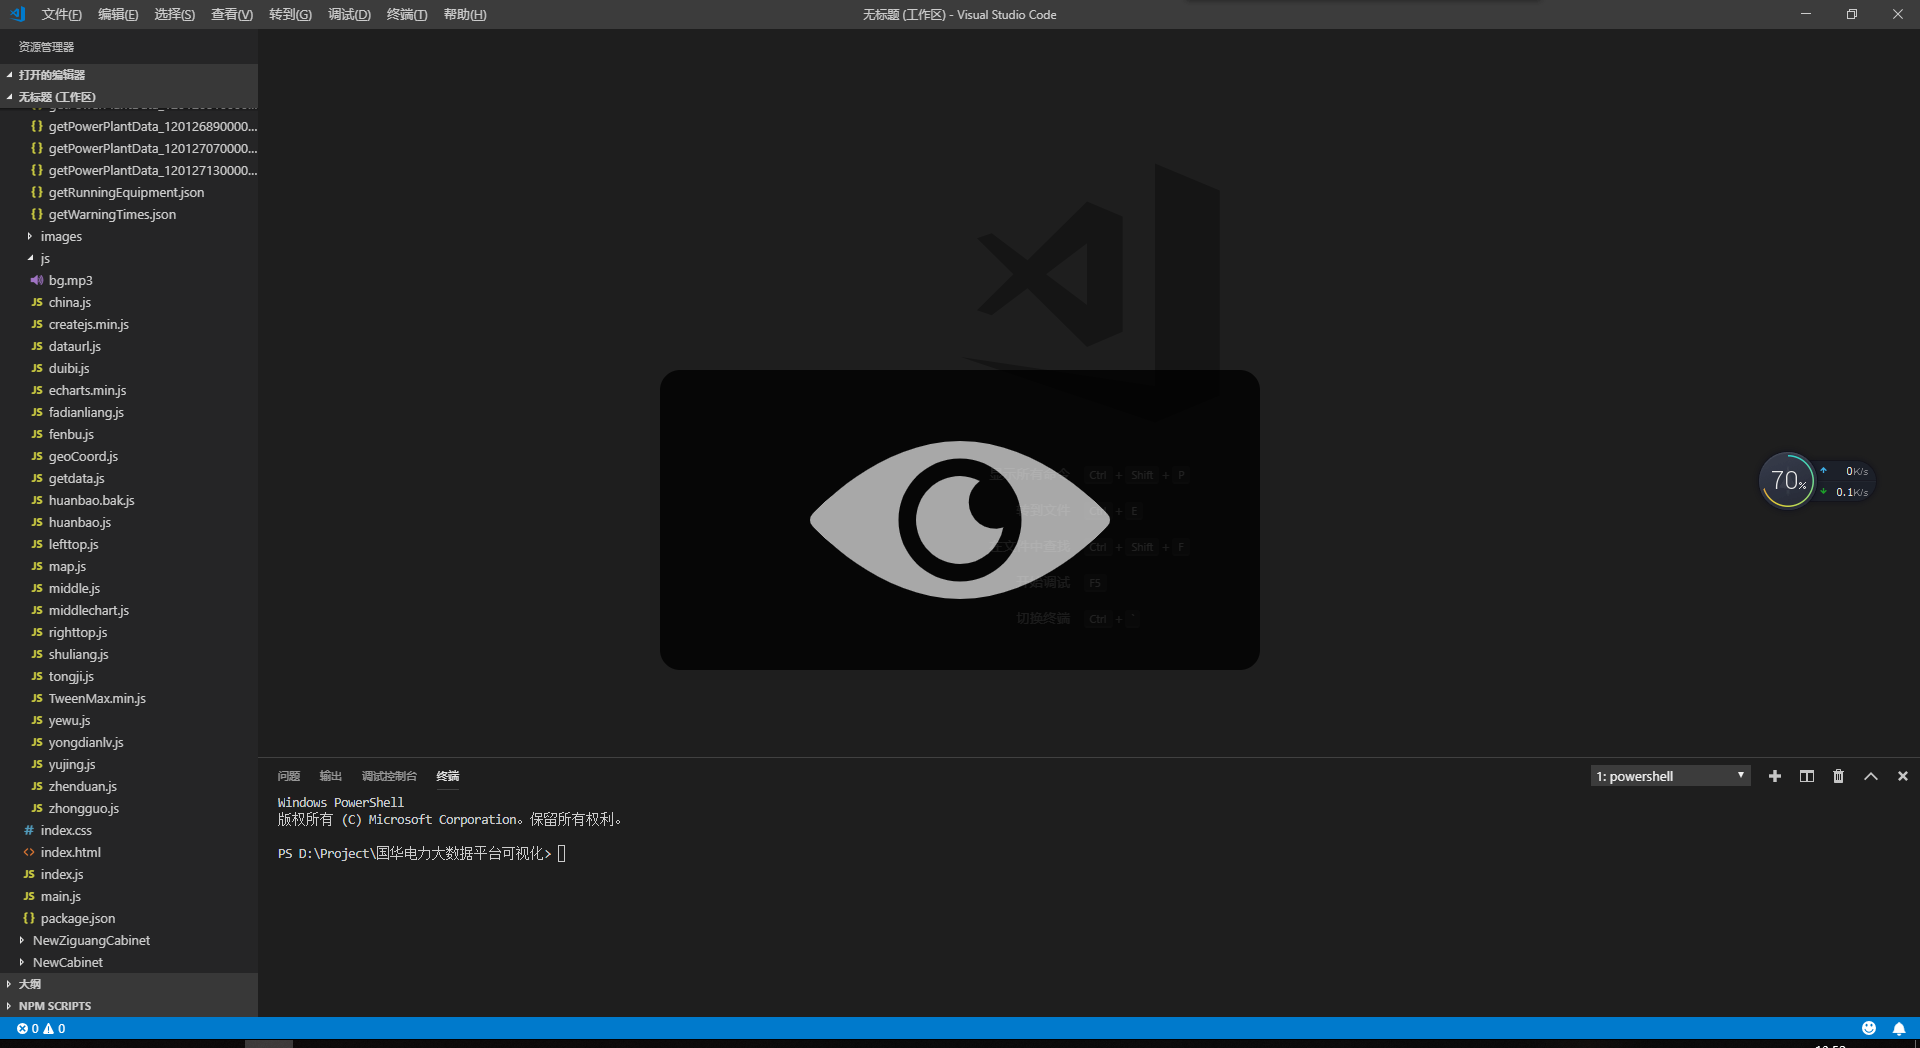
Task: Click the VS Code logo in title bar
Action: click(17, 14)
